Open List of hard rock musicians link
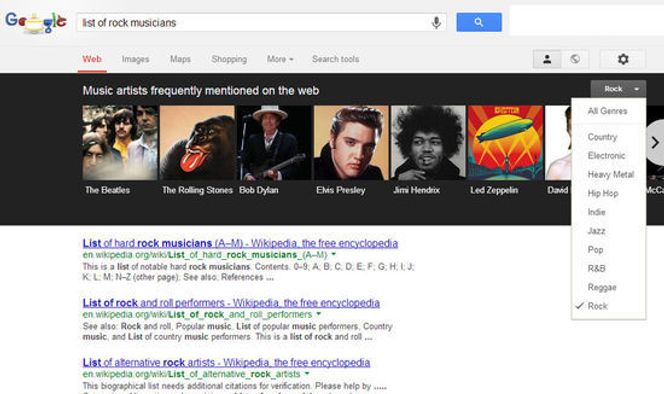Viewport: 664px width, 394px height. click(240, 243)
